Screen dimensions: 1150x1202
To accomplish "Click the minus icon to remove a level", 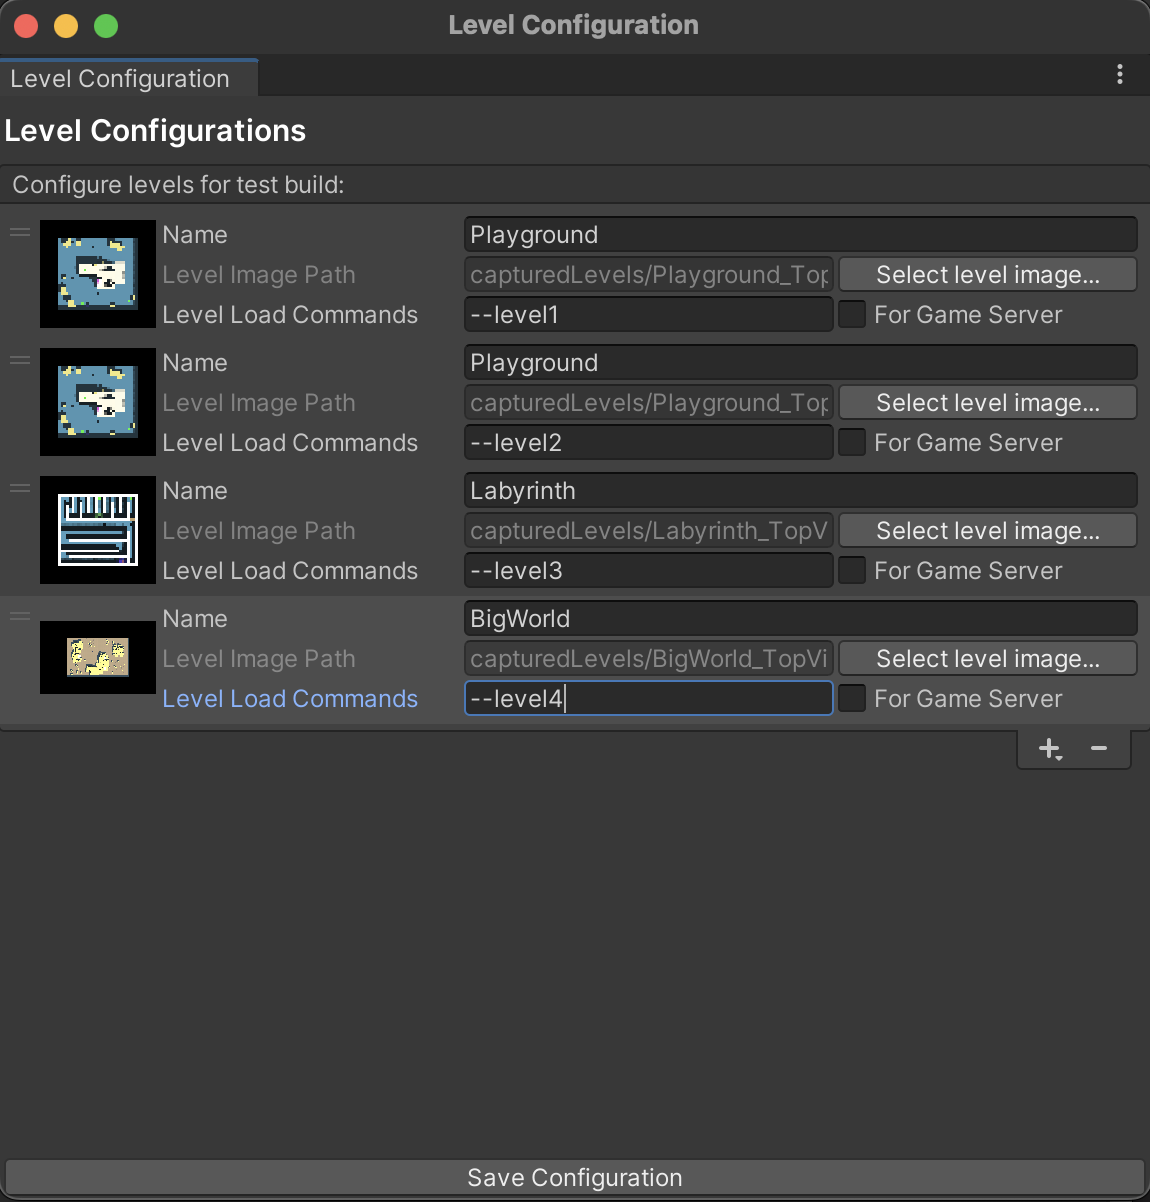I will click(x=1099, y=749).
